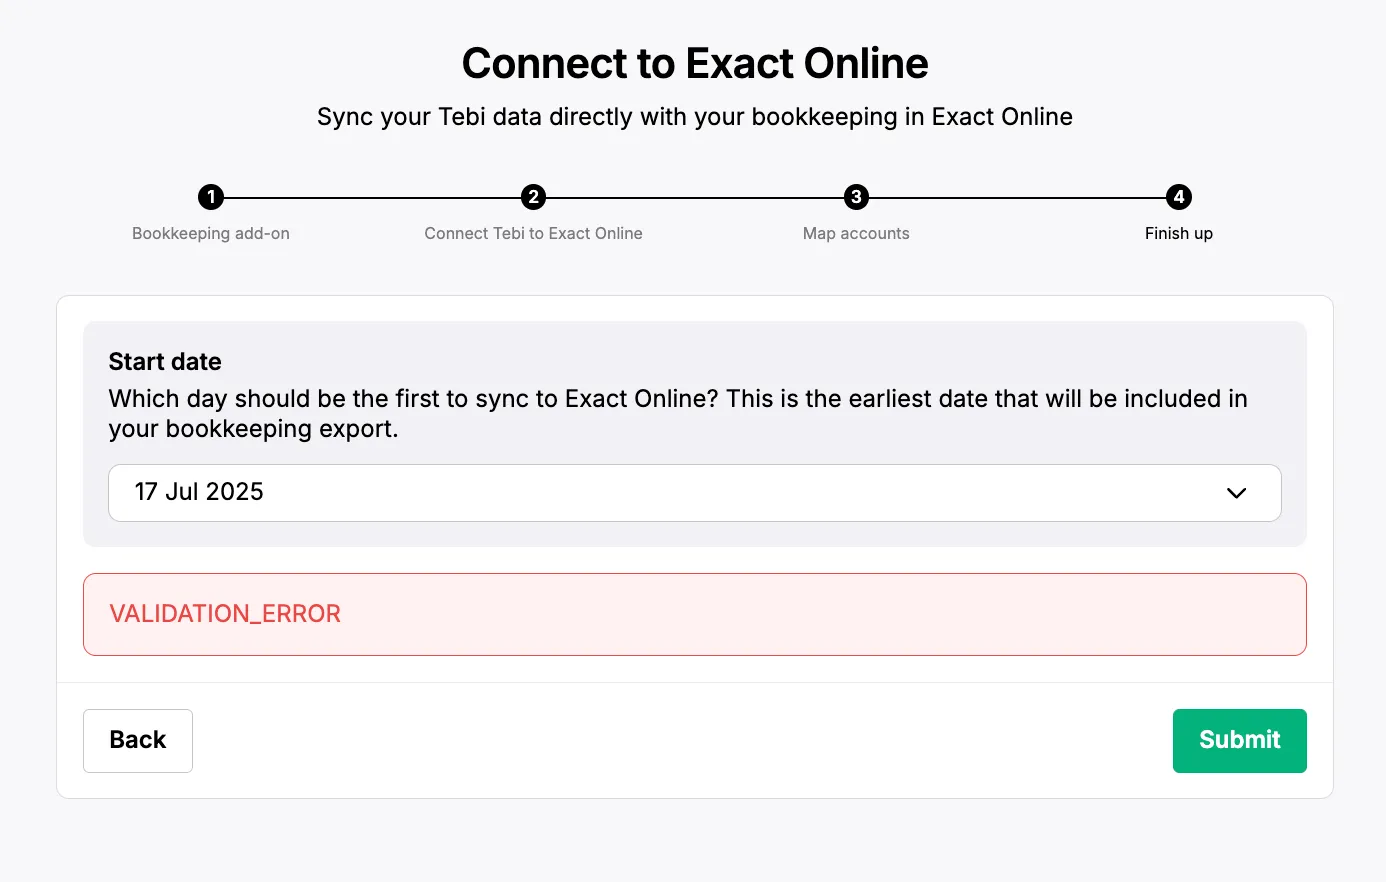Click the Connect to Exact Online heading

pyautogui.click(x=694, y=63)
